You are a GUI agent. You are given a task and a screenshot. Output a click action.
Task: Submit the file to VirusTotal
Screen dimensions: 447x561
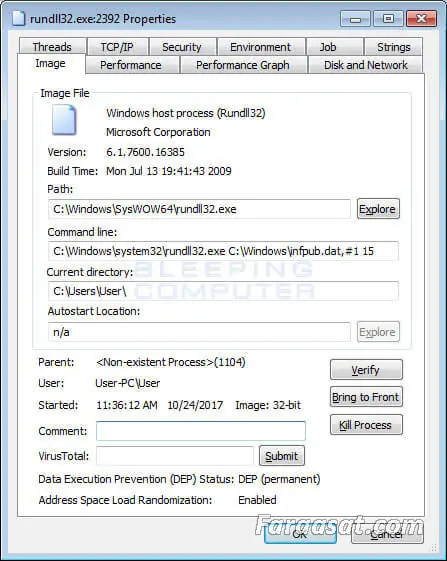(282, 456)
